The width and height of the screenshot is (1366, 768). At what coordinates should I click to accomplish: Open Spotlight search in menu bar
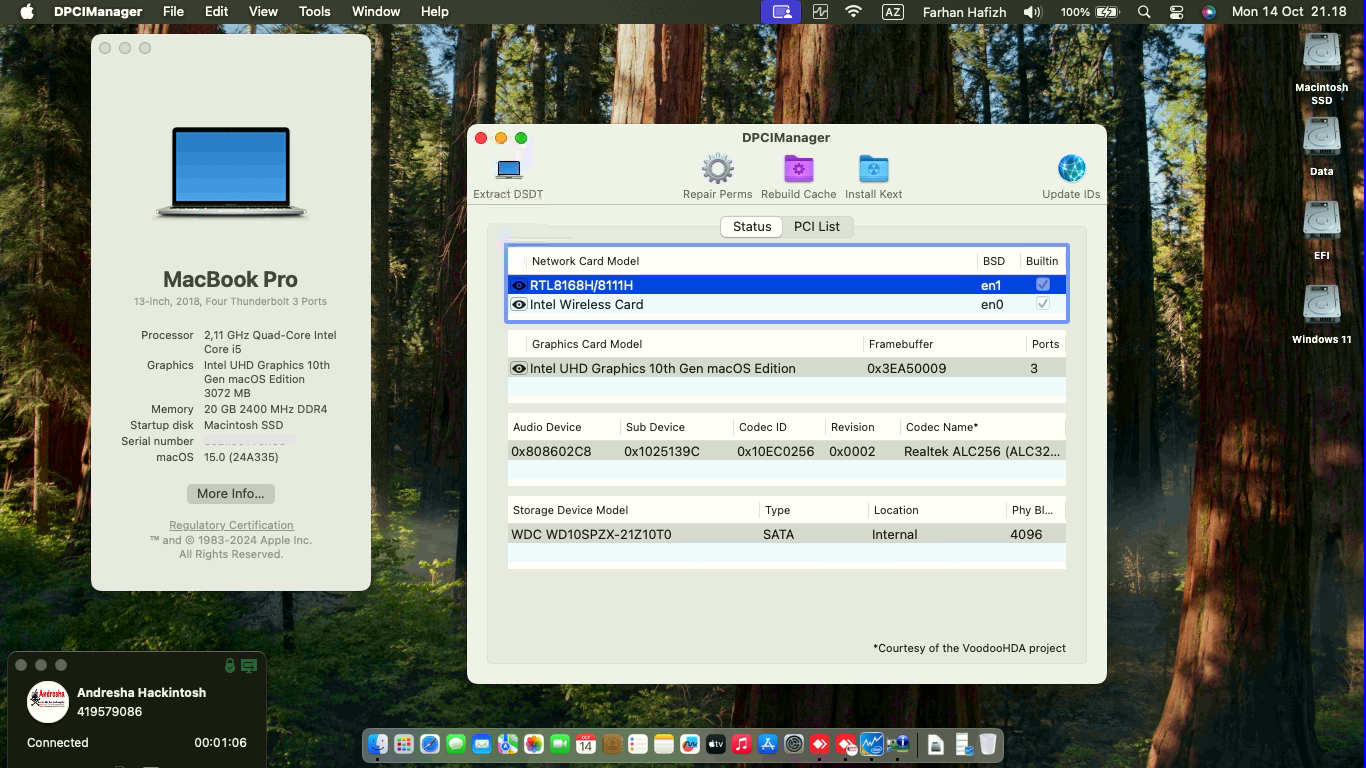[x=1144, y=11]
